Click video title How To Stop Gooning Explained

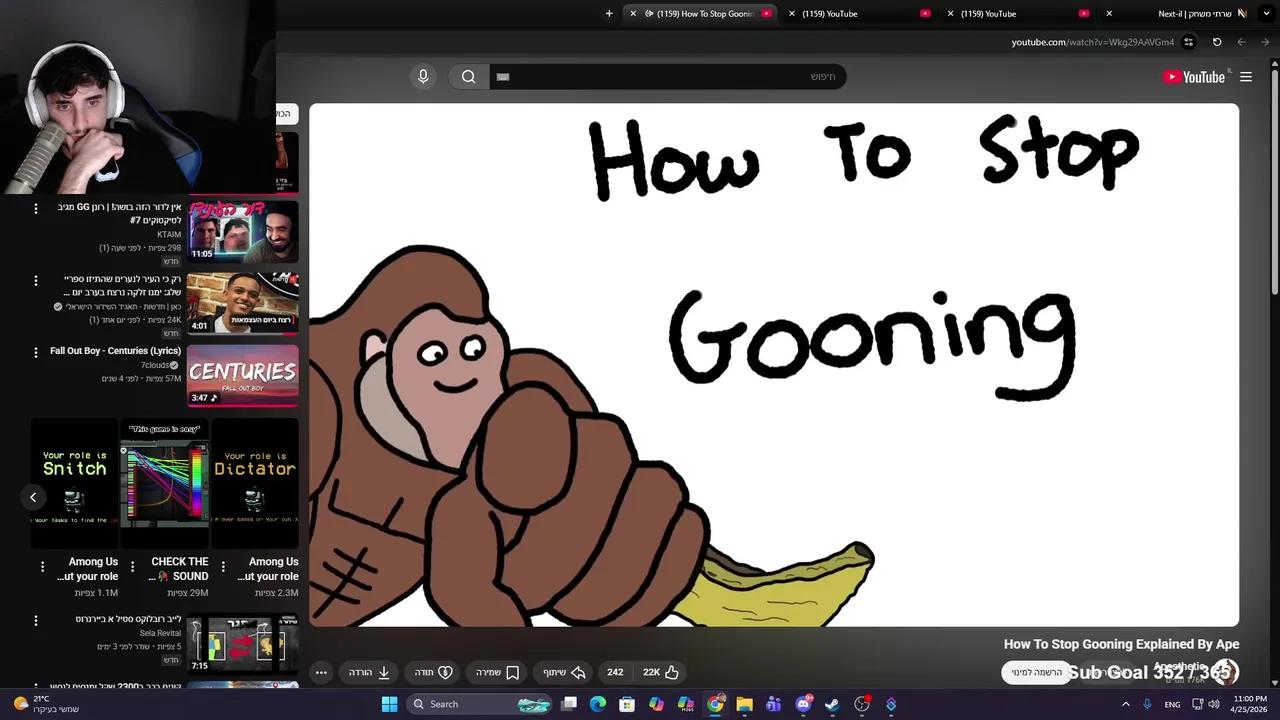1121,645
